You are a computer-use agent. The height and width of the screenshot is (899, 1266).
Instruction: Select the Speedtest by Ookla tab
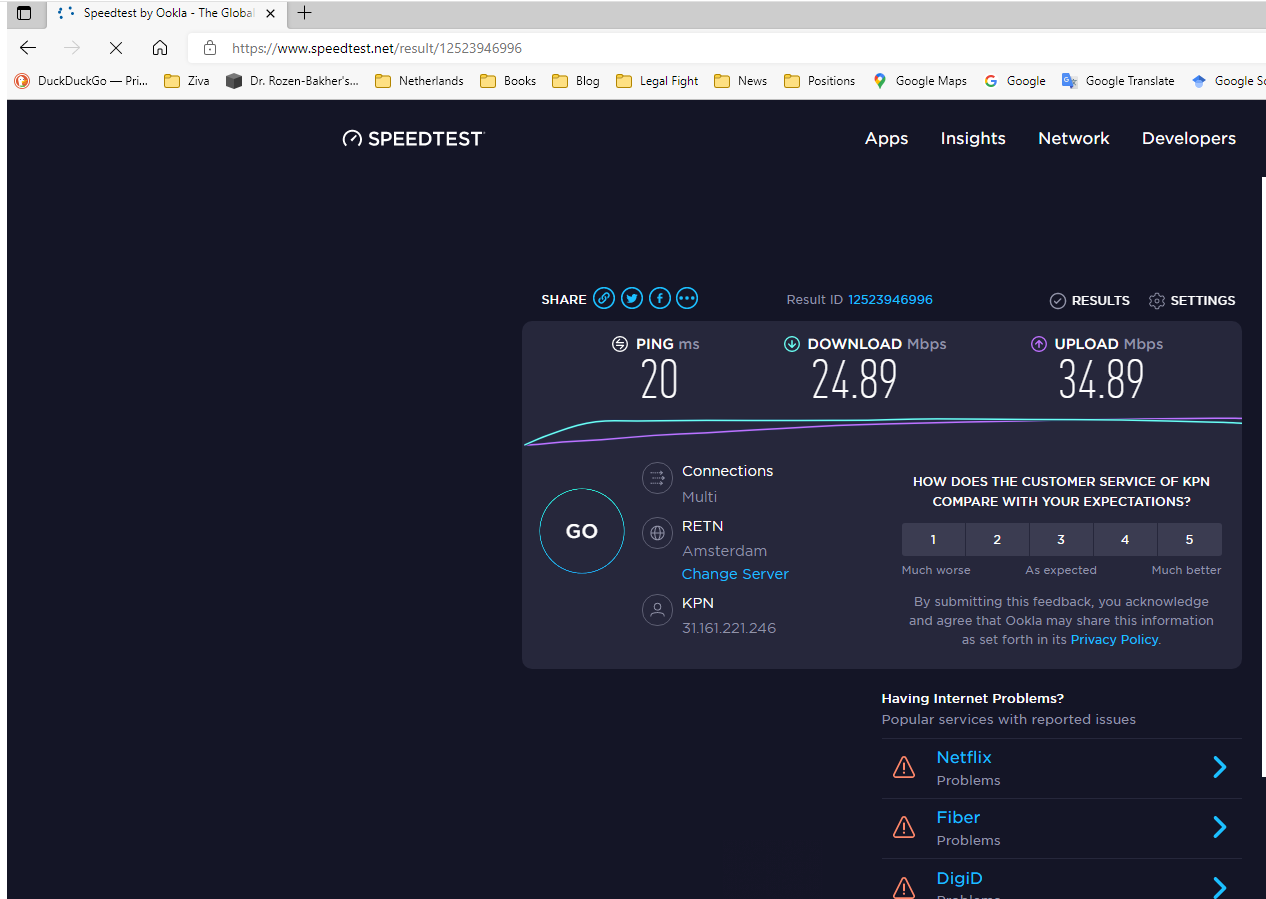[166, 13]
